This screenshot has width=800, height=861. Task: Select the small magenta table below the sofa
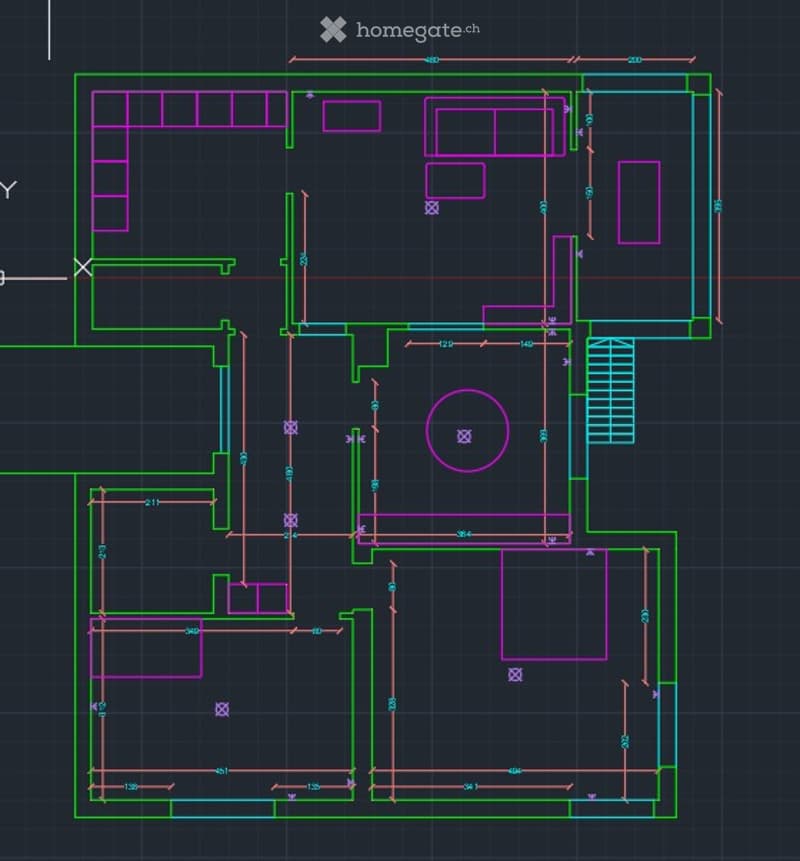click(x=455, y=181)
